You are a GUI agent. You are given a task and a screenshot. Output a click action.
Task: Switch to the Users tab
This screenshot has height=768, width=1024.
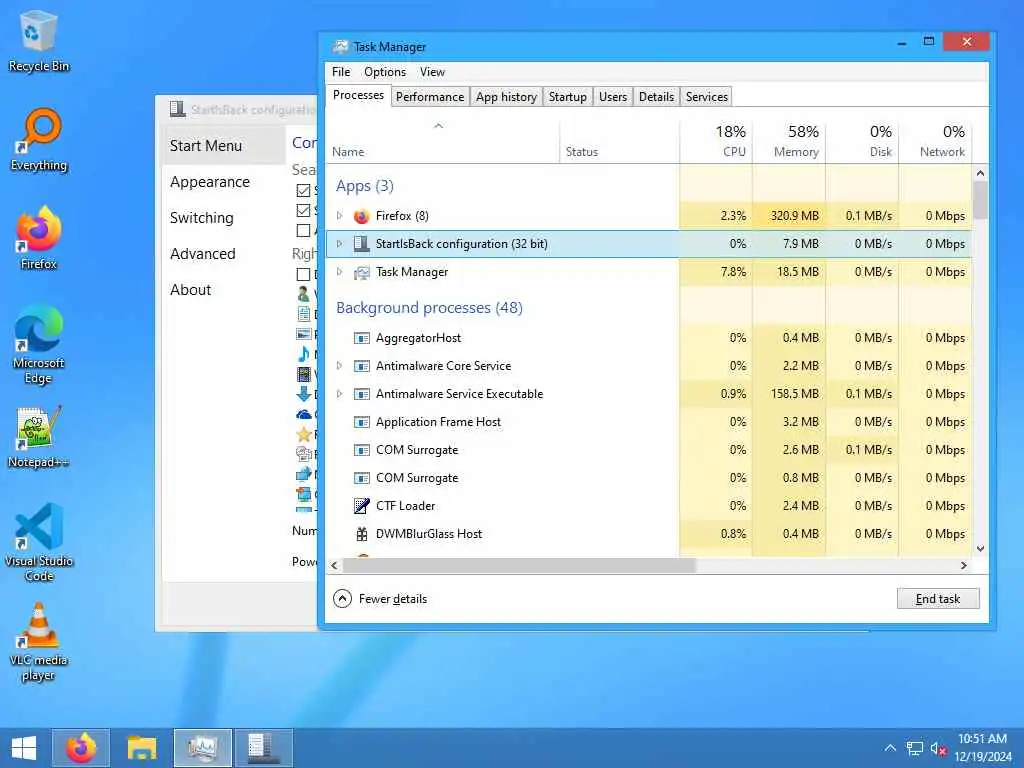tap(613, 97)
